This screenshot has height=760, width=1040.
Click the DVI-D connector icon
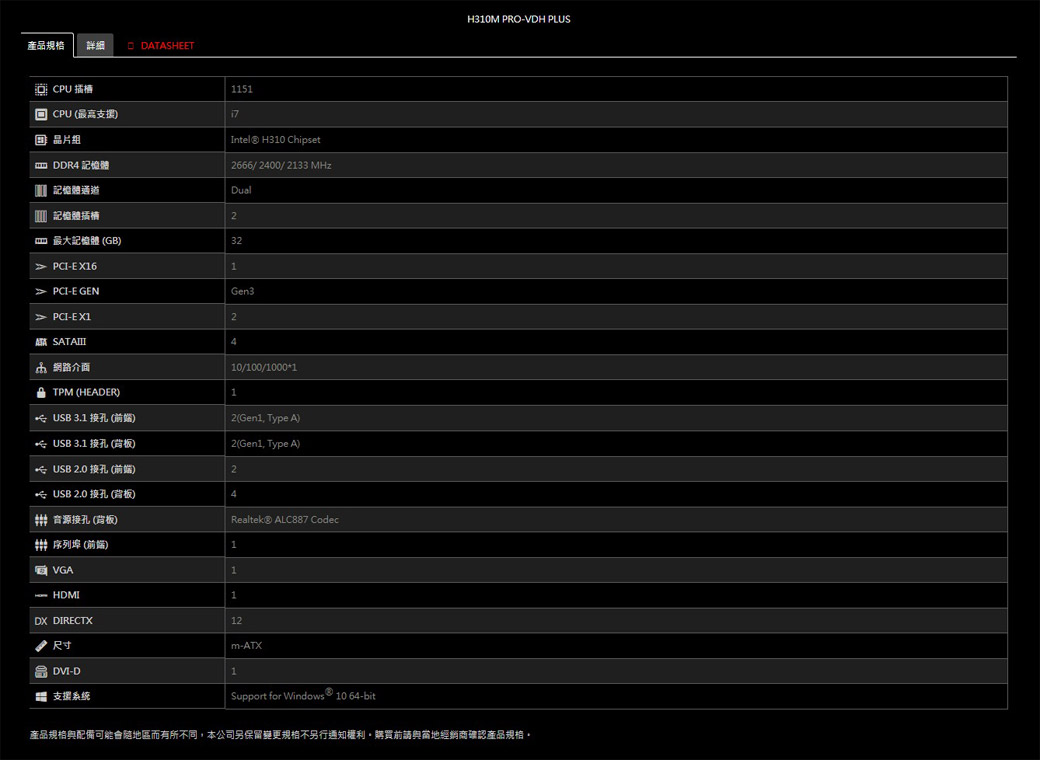41,671
